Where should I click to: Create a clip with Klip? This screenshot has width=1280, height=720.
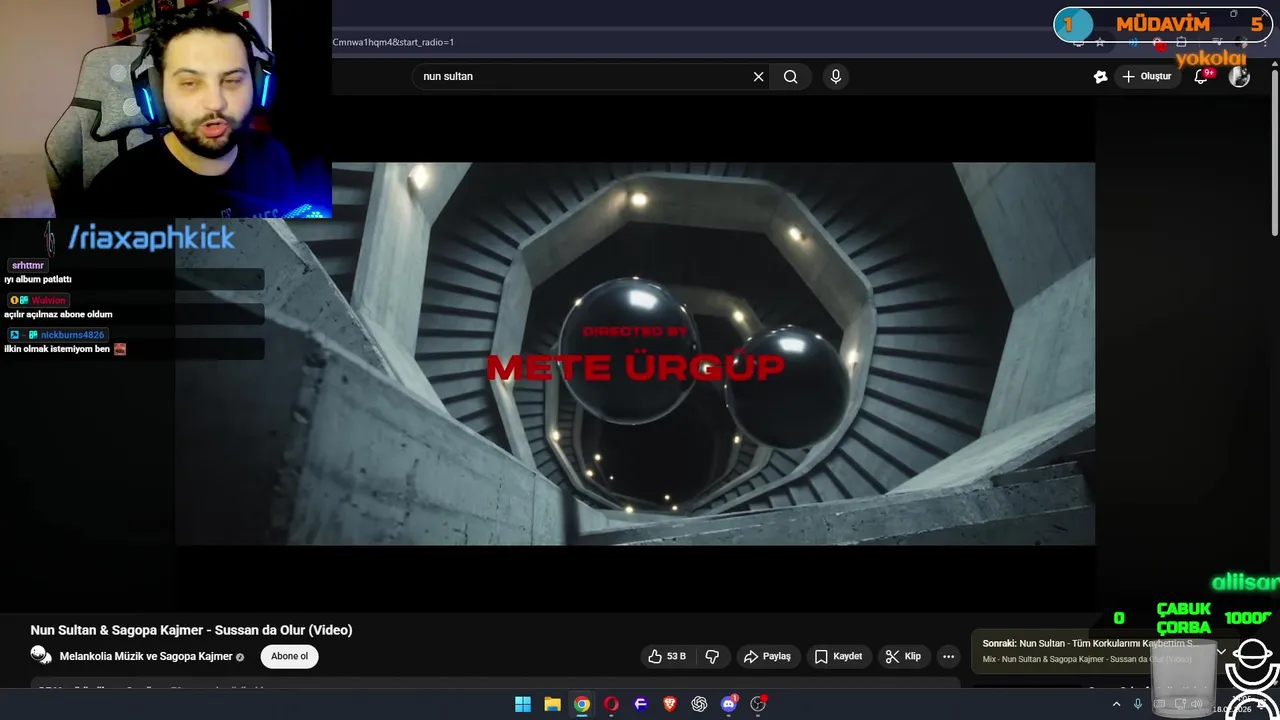pos(903,657)
